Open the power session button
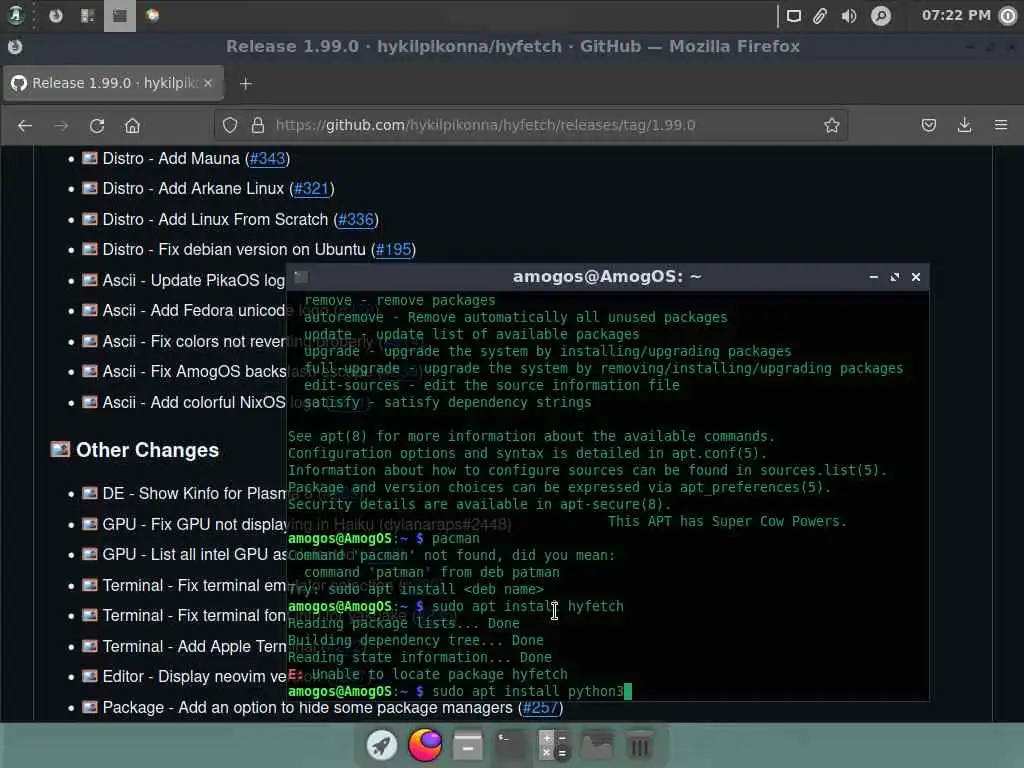This screenshot has width=1024, height=768. (x=1008, y=16)
